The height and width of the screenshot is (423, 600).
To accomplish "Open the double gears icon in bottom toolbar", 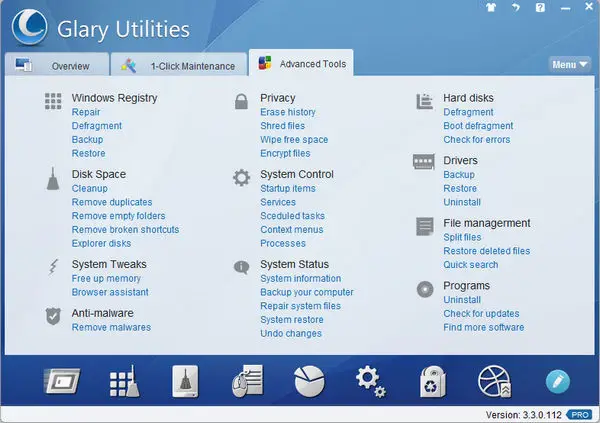I will tap(371, 382).
